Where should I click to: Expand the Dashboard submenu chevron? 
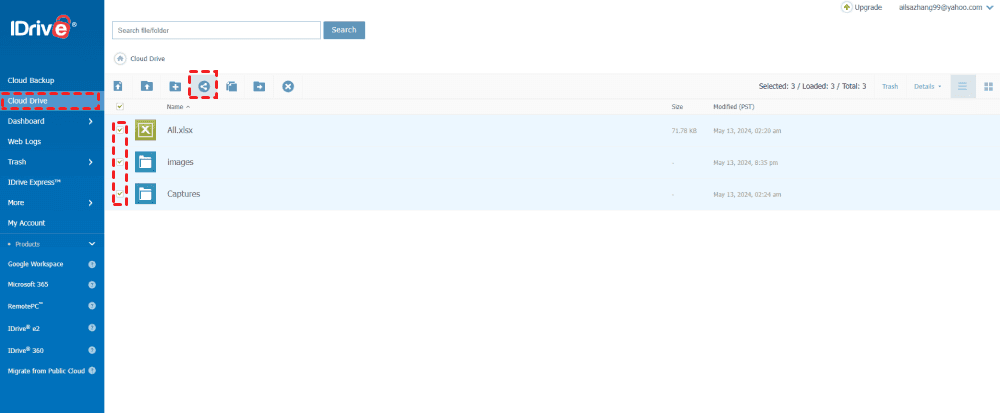click(x=91, y=121)
